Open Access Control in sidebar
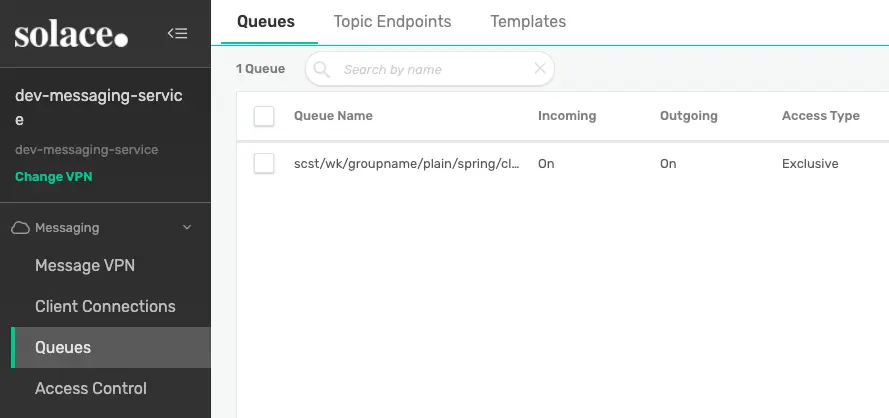The image size is (889, 418). (91, 388)
